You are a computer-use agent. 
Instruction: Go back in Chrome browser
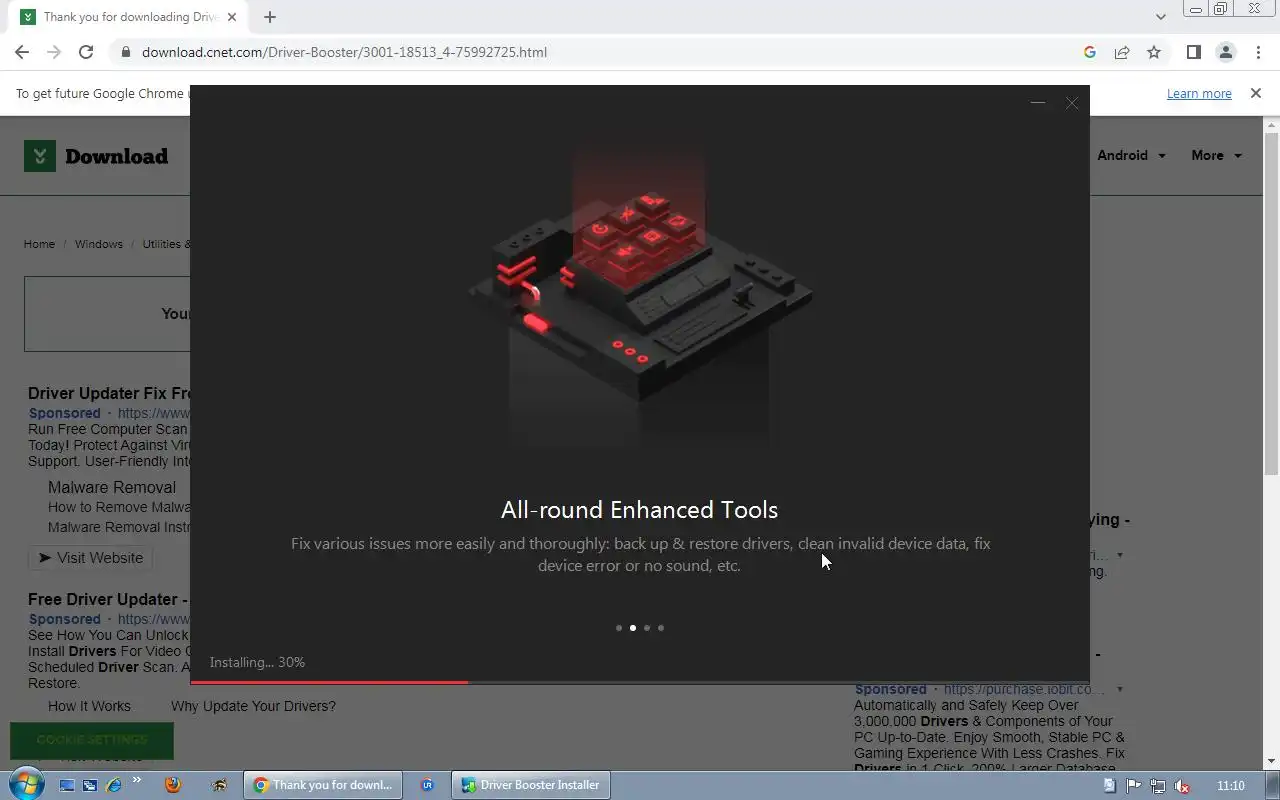click(22, 52)
